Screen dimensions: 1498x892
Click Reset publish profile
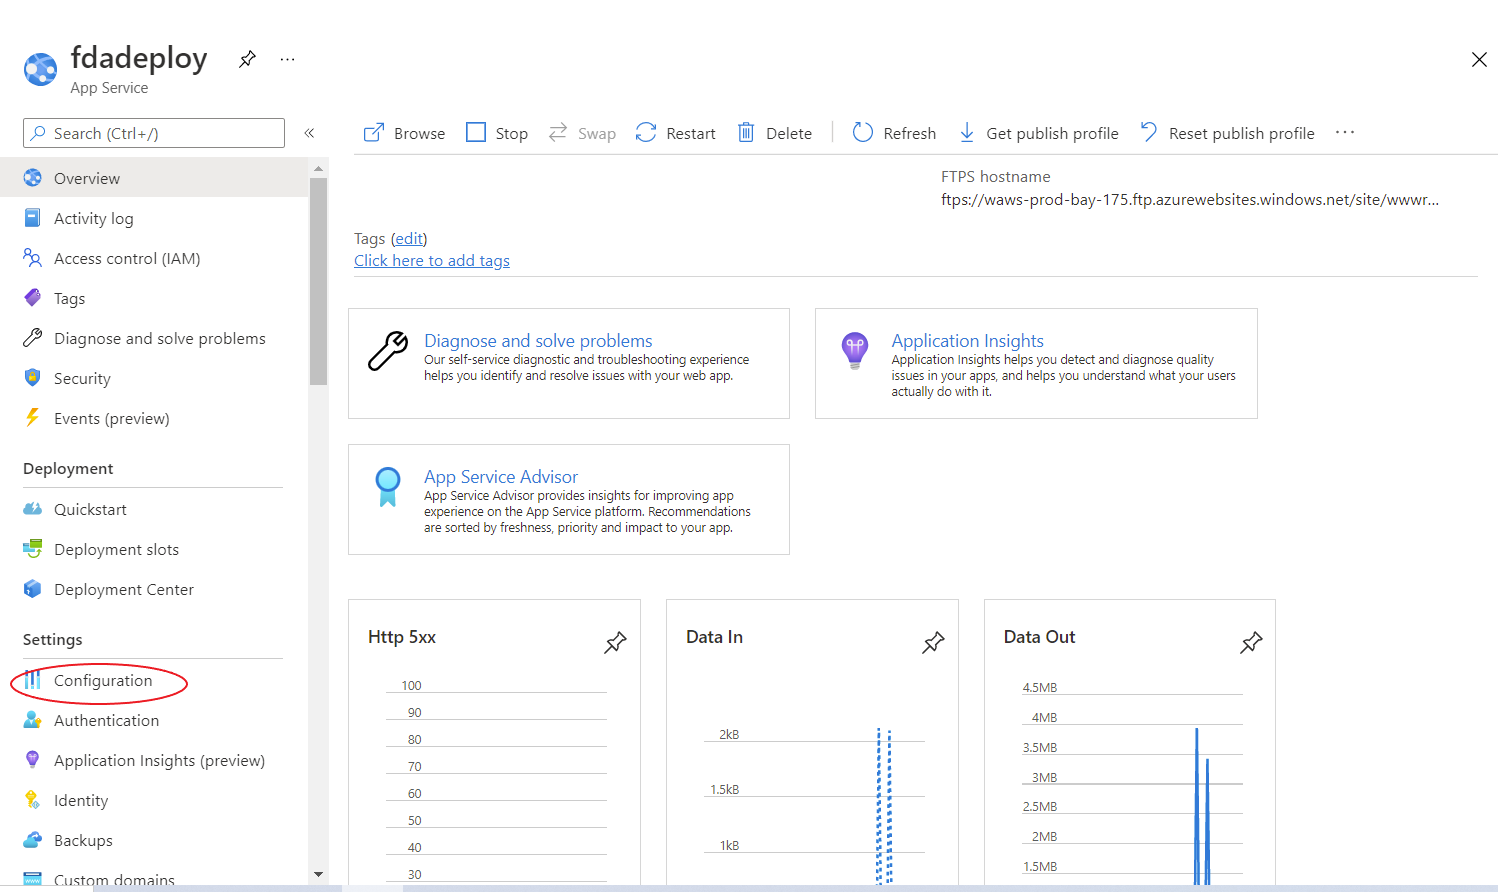[1227, 133]
